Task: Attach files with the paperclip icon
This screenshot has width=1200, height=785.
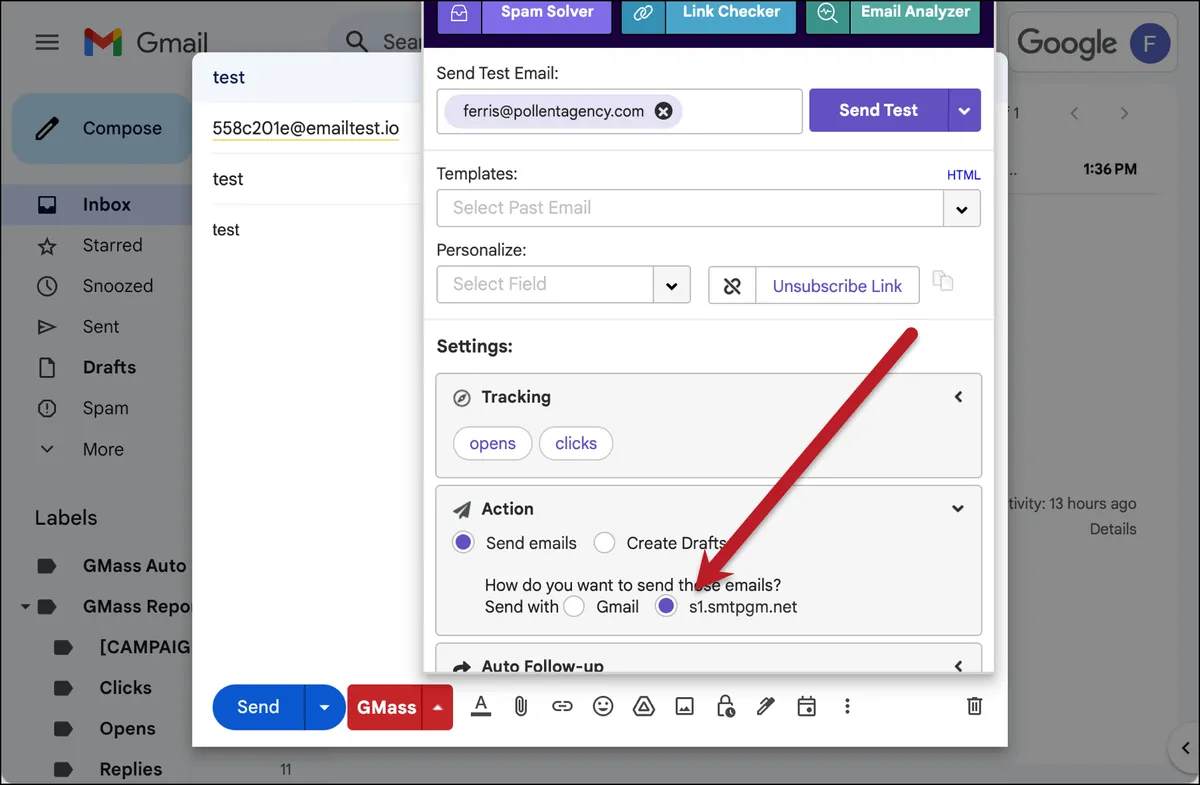Action: click(521, 706)
